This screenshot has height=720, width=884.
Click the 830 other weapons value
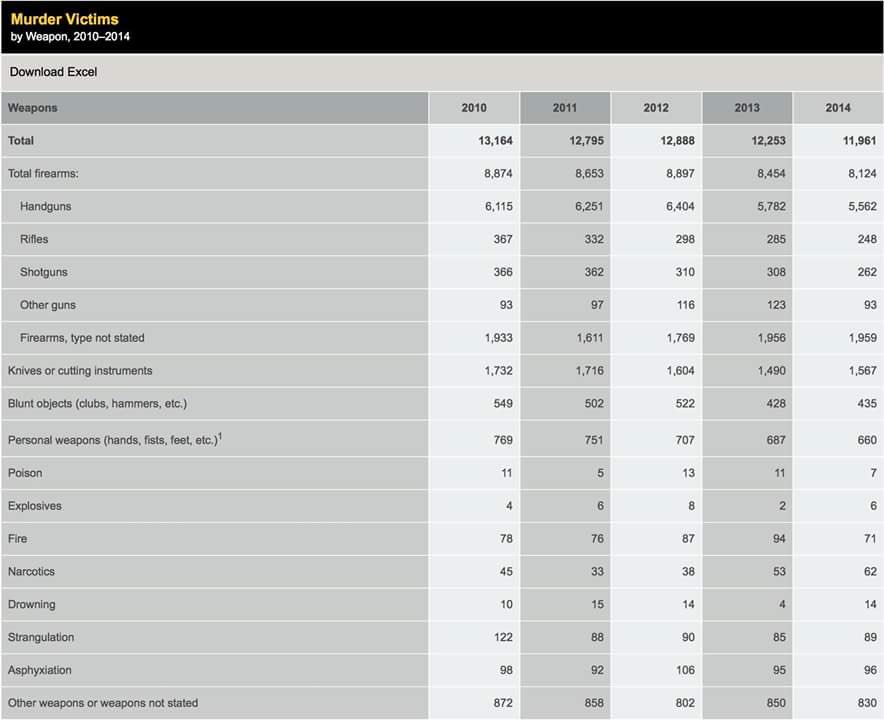(x=867, y=703)
